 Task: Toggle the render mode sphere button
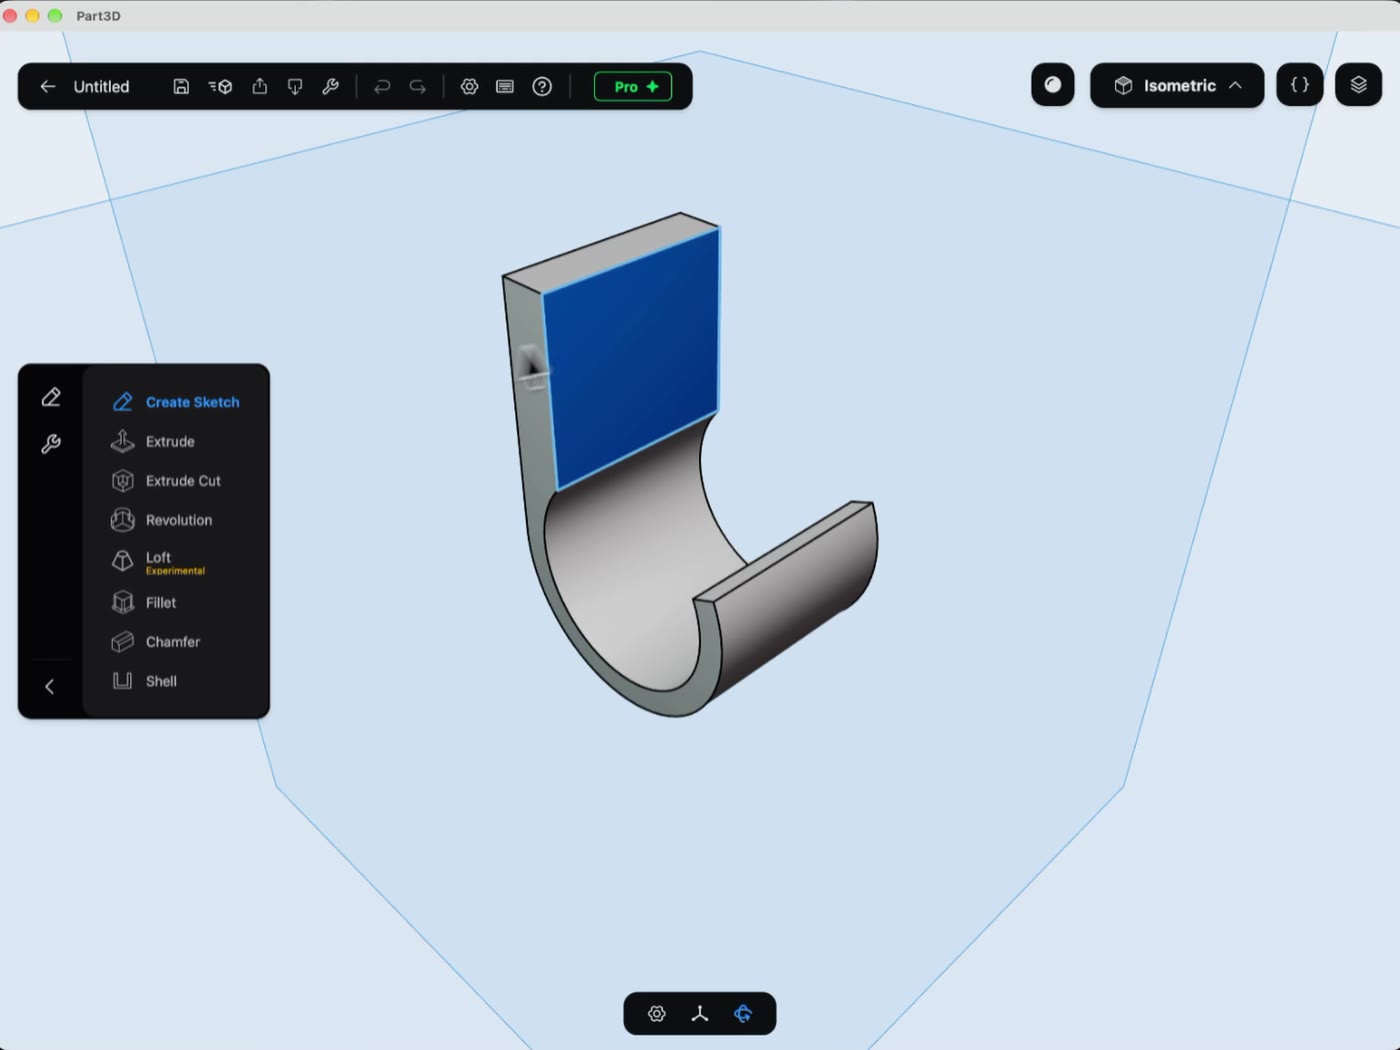coord(1053,85)
